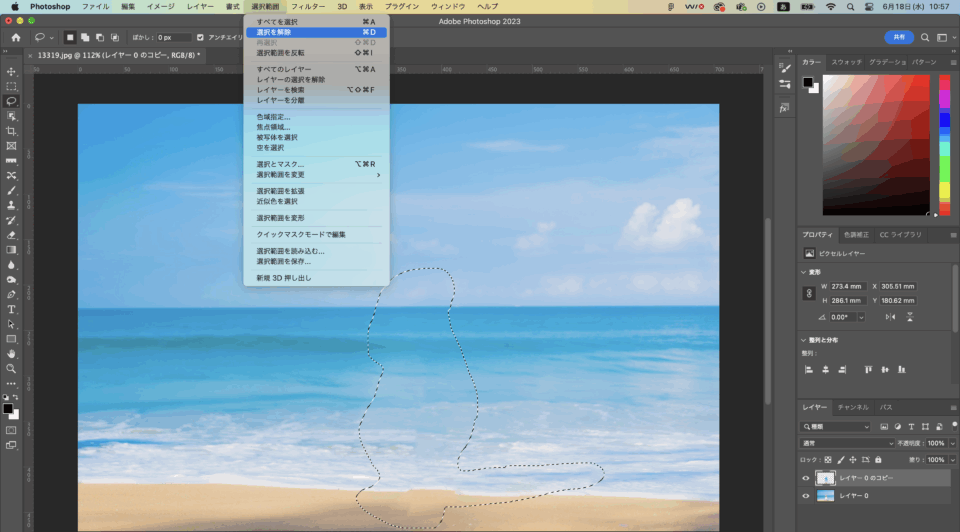This screenshot has width=960, height=532.
Task: Choose クイックマスクモードで編集 menu entry
Action: 317,234
